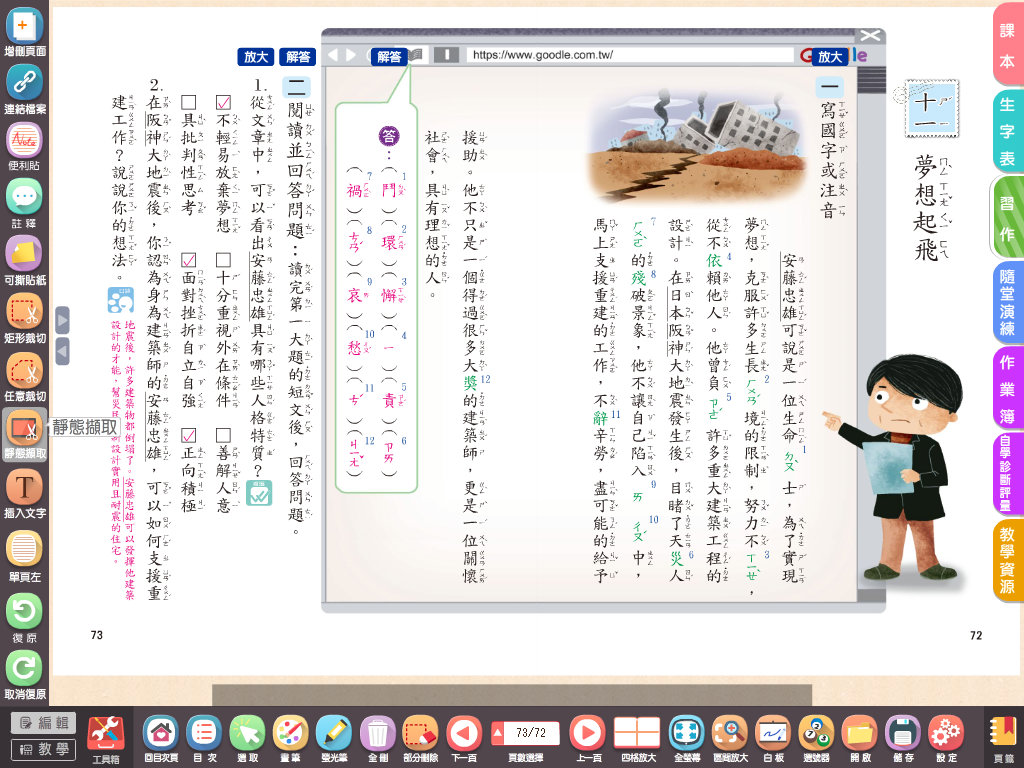Toggle the 不輕易放棄夢想 checkbox

click(x=223, y=103)
